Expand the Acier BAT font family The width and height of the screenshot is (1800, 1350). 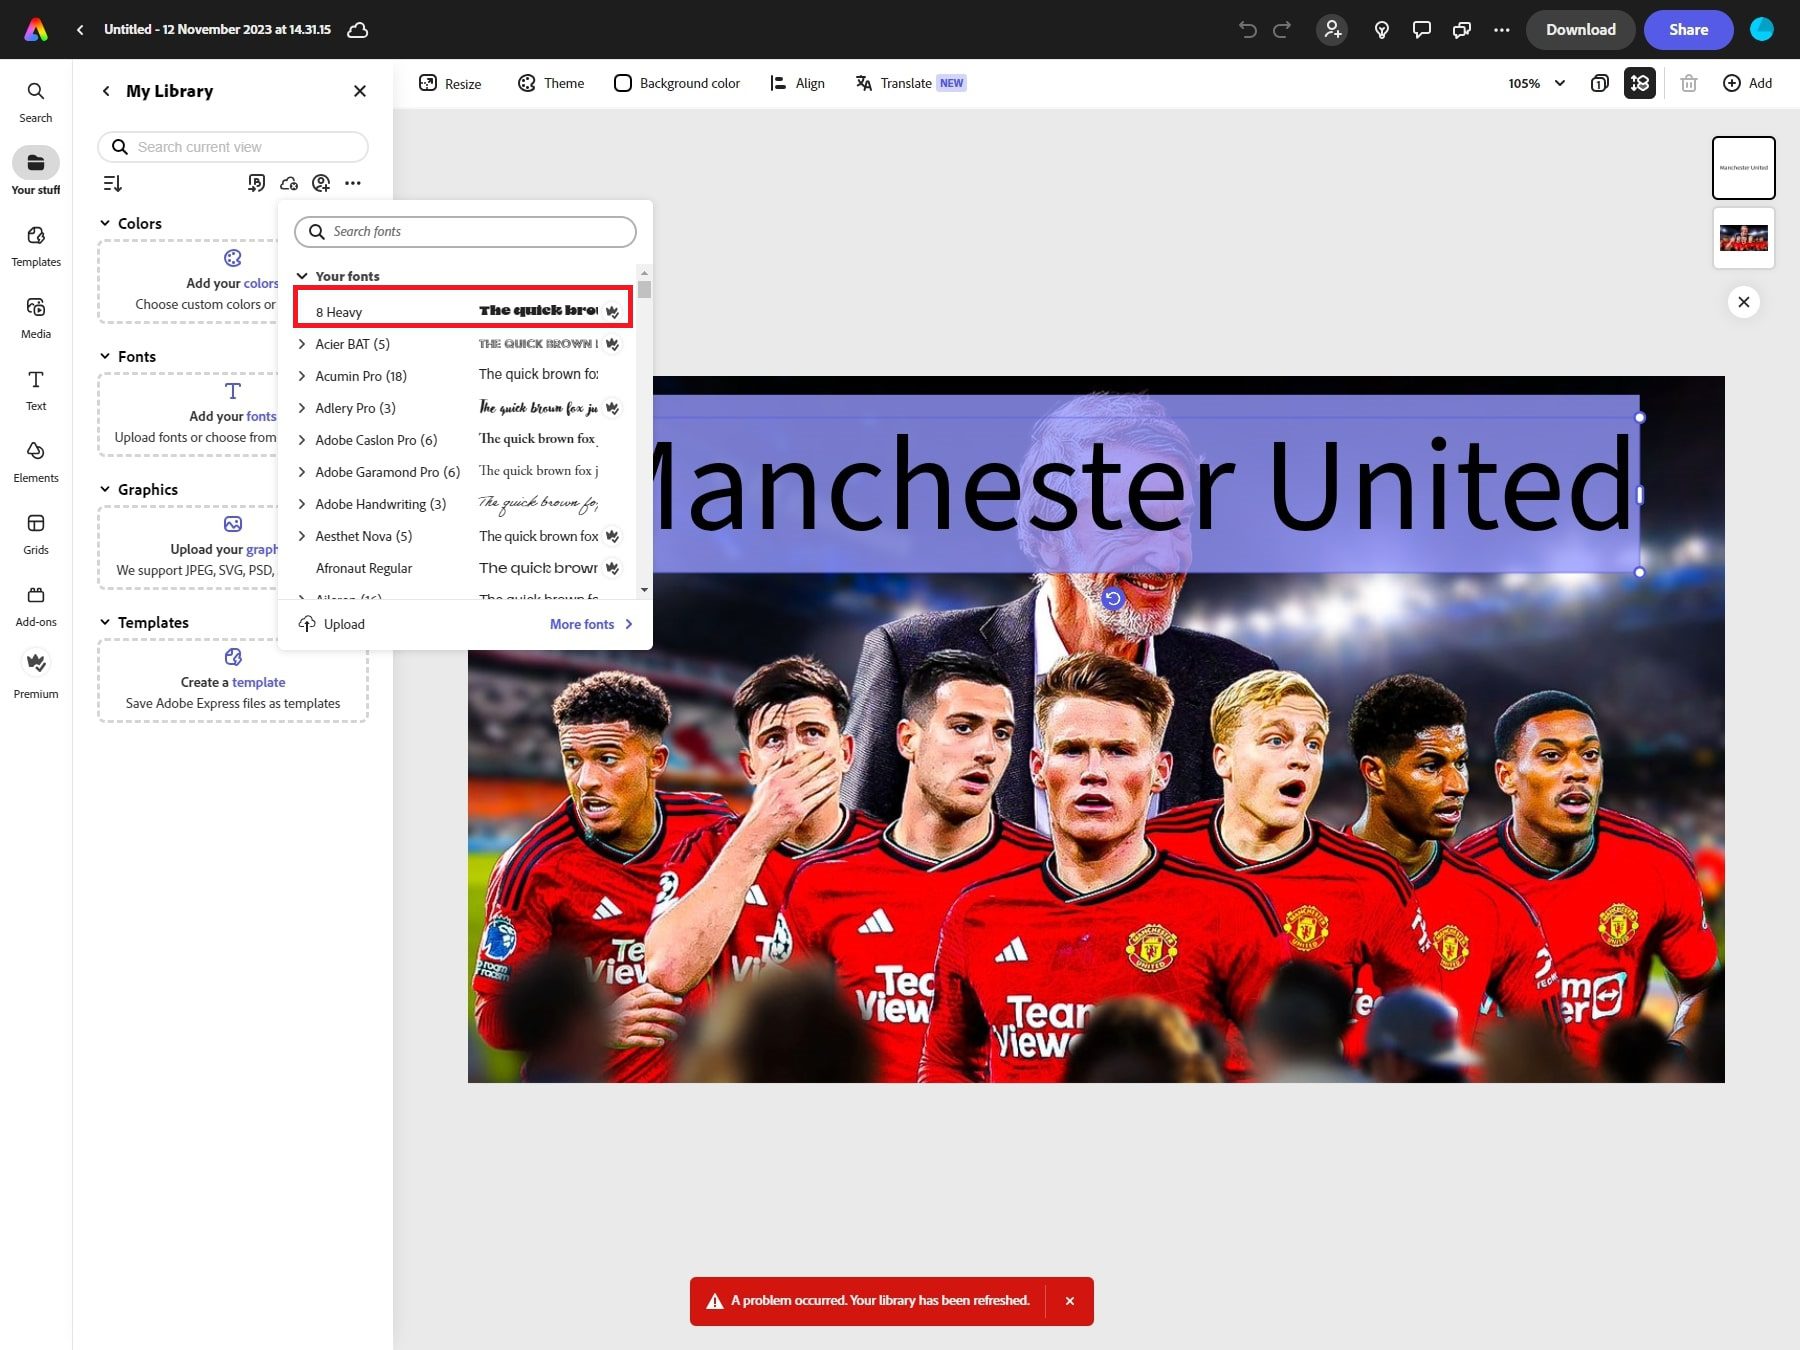pyautogui.click(x=302, y=343)
